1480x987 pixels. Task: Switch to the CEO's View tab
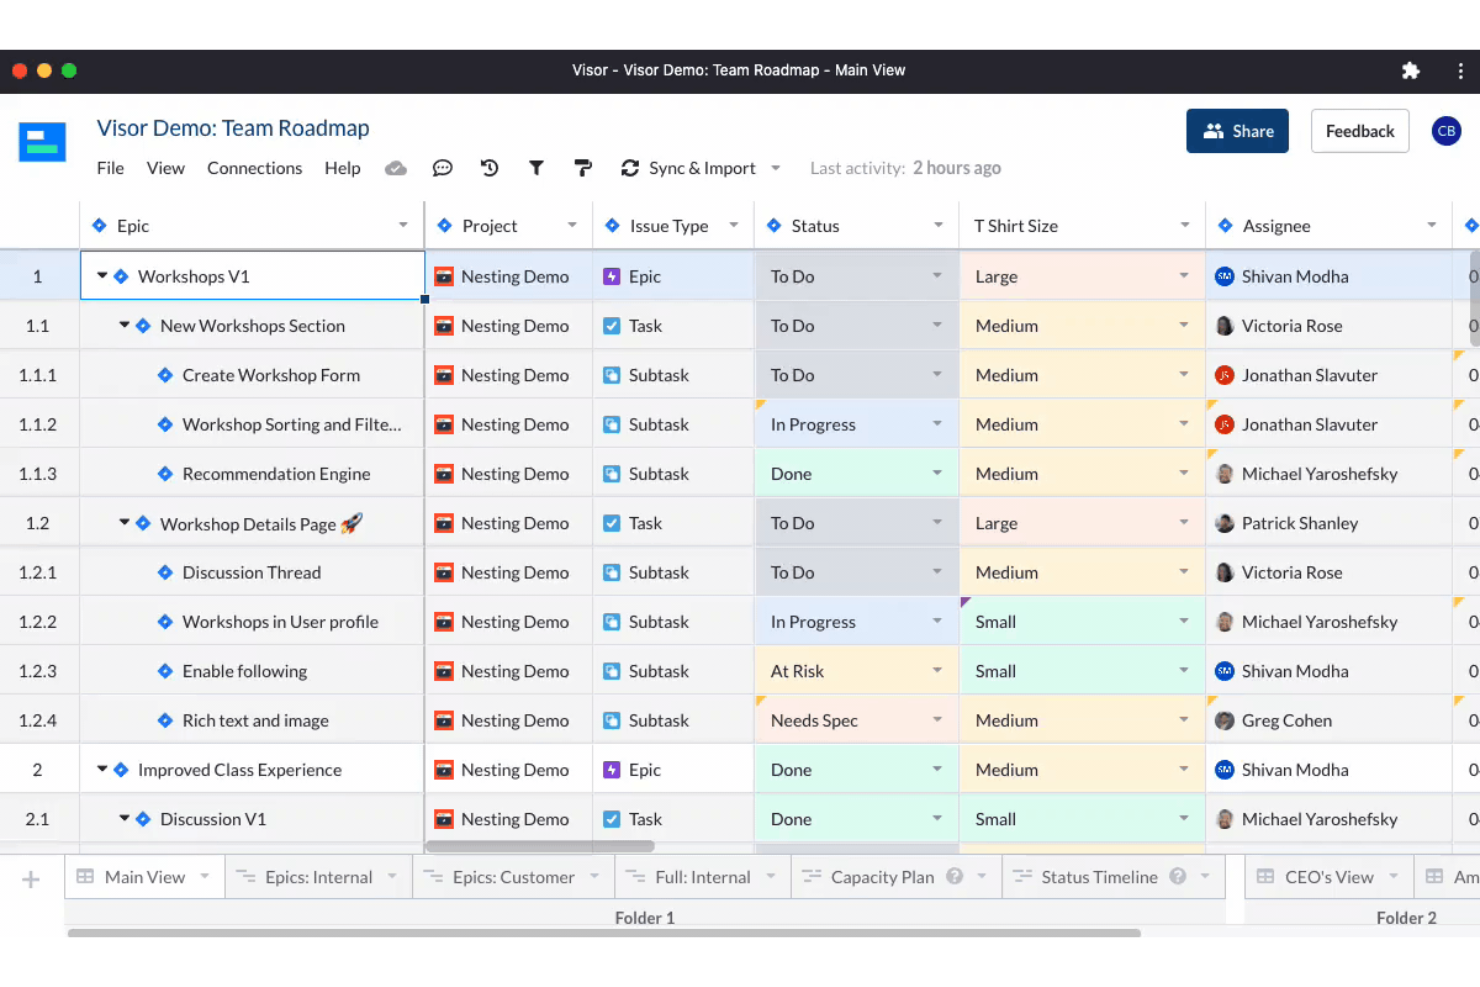coord(1328,877)
